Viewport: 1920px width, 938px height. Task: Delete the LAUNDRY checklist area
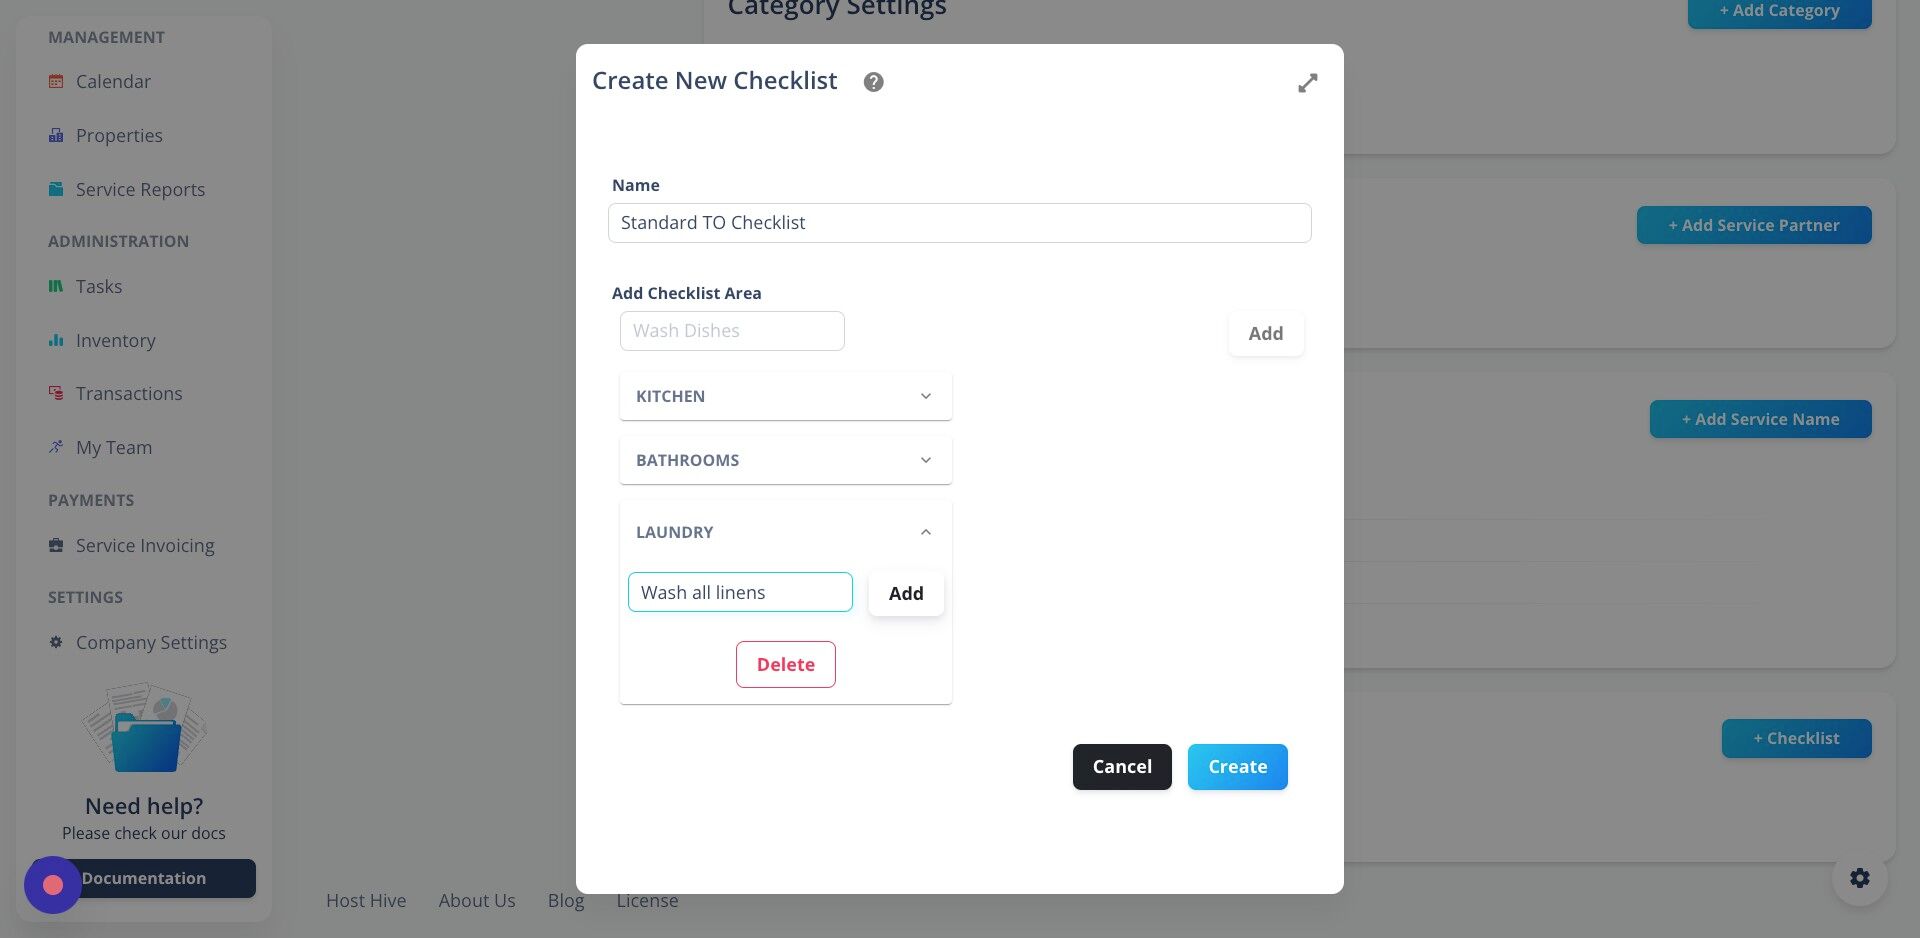tap(785, 664)
